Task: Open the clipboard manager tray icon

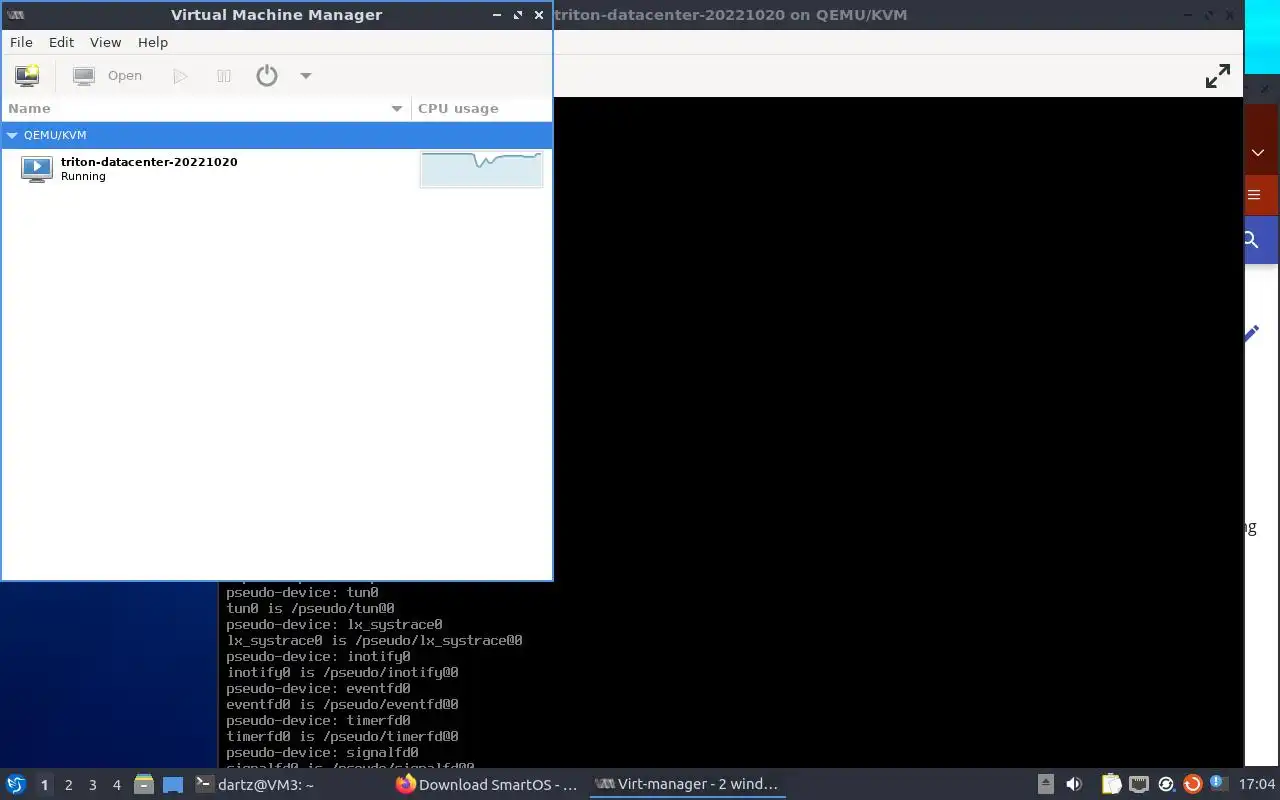Action: (1111, 784)
